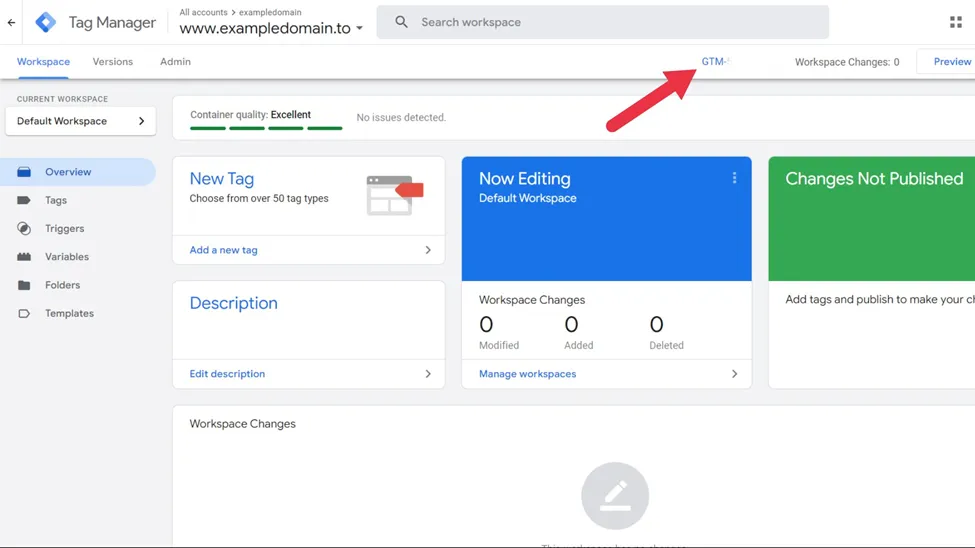975x548 pixels.
Task: Click the search magnifier icon
Action: (x=402, y=22)
